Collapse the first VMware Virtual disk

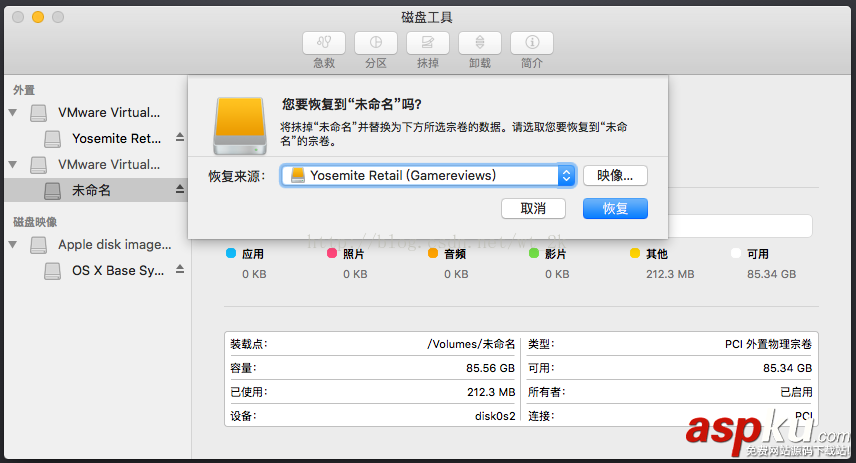(x=13, y=112)
